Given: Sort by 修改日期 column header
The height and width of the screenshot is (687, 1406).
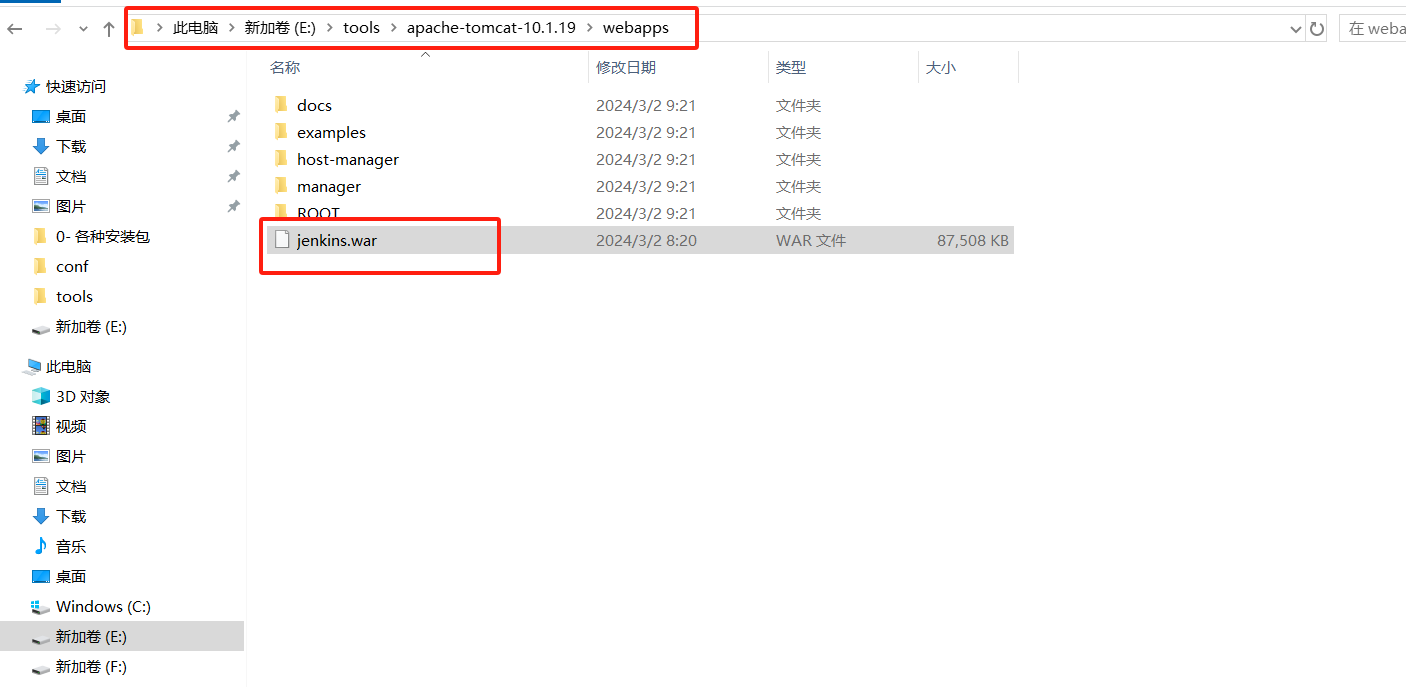Looking at the screenshot, I should [x=626, y=67].
